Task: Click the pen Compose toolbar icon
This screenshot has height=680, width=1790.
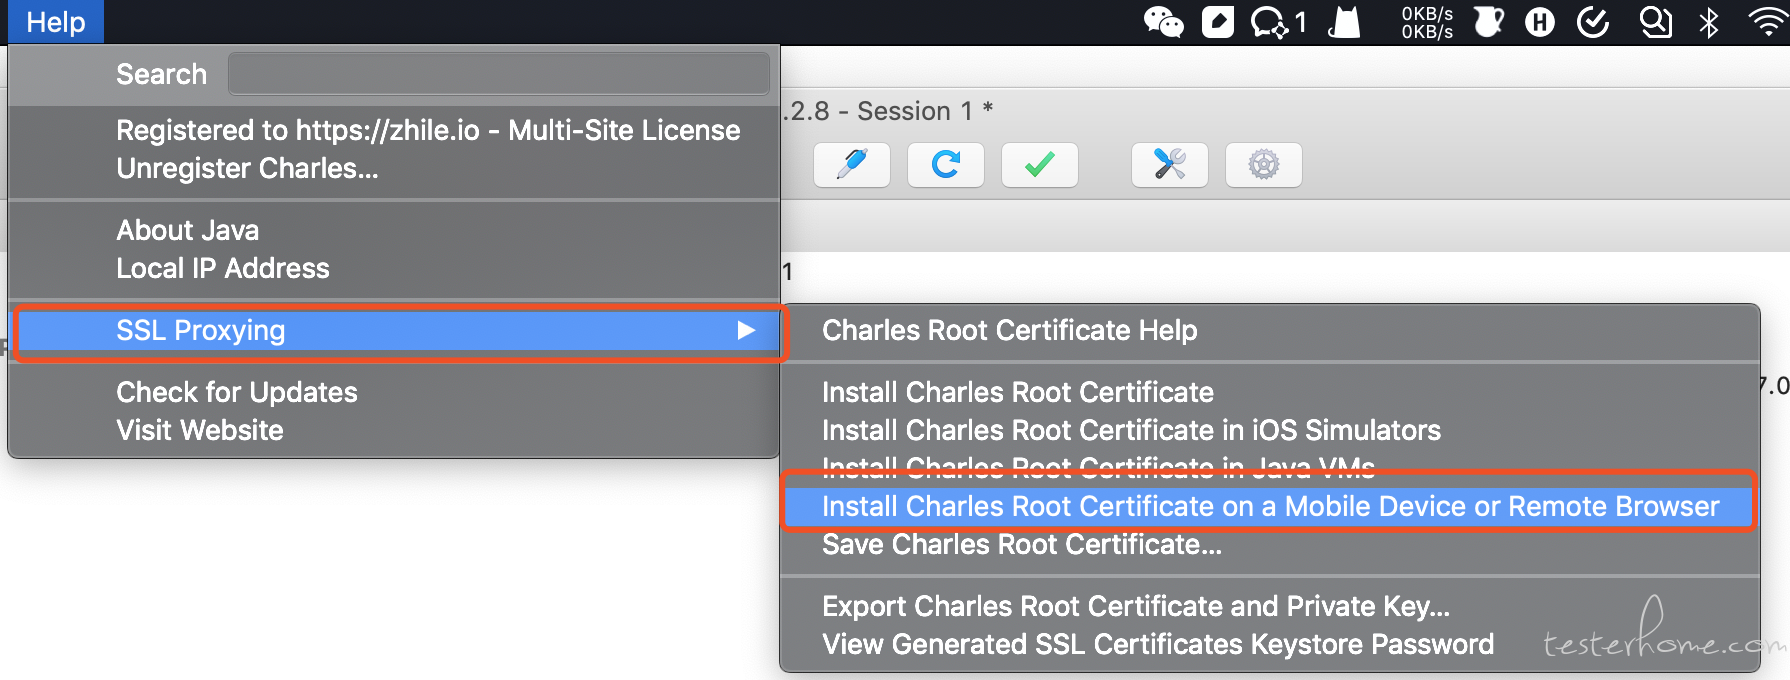Action: (852, 164)
